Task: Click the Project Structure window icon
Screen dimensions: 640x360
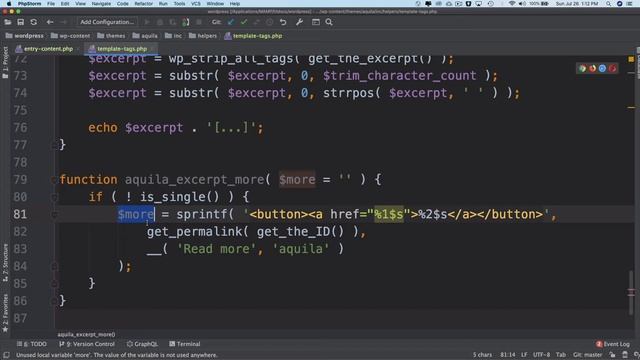Action: pos(316,22)
